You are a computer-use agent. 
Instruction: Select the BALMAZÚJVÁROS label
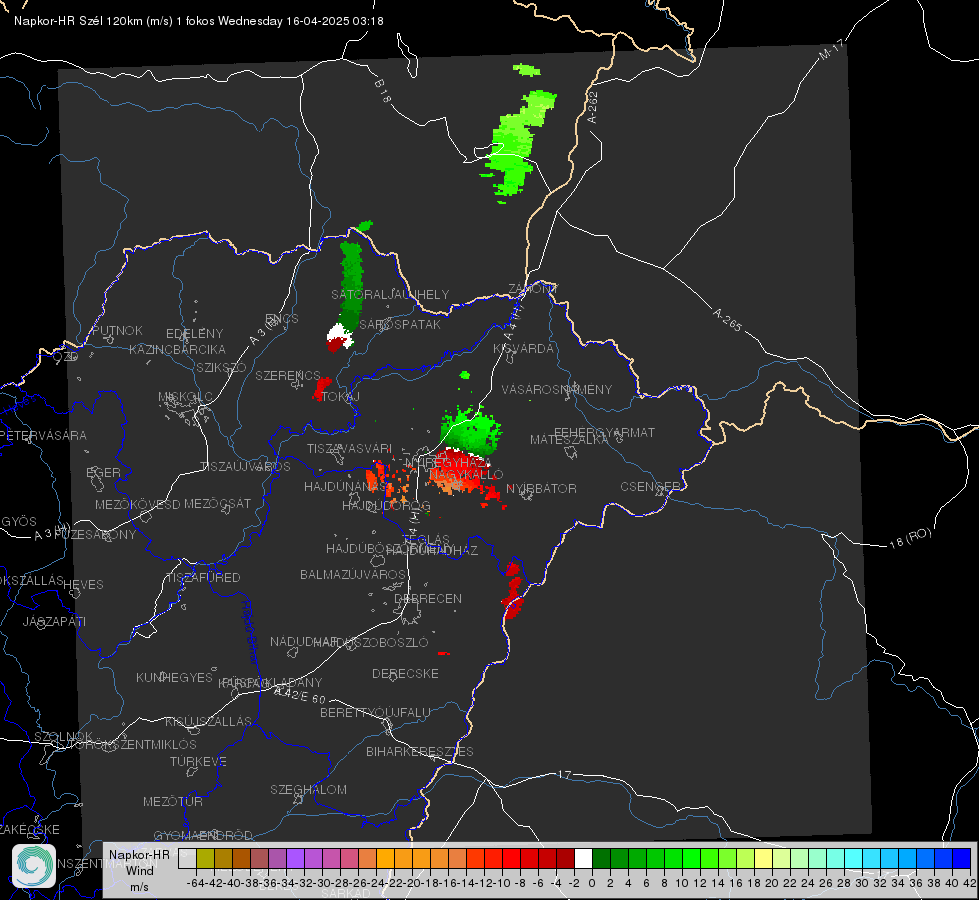point(353,574)
